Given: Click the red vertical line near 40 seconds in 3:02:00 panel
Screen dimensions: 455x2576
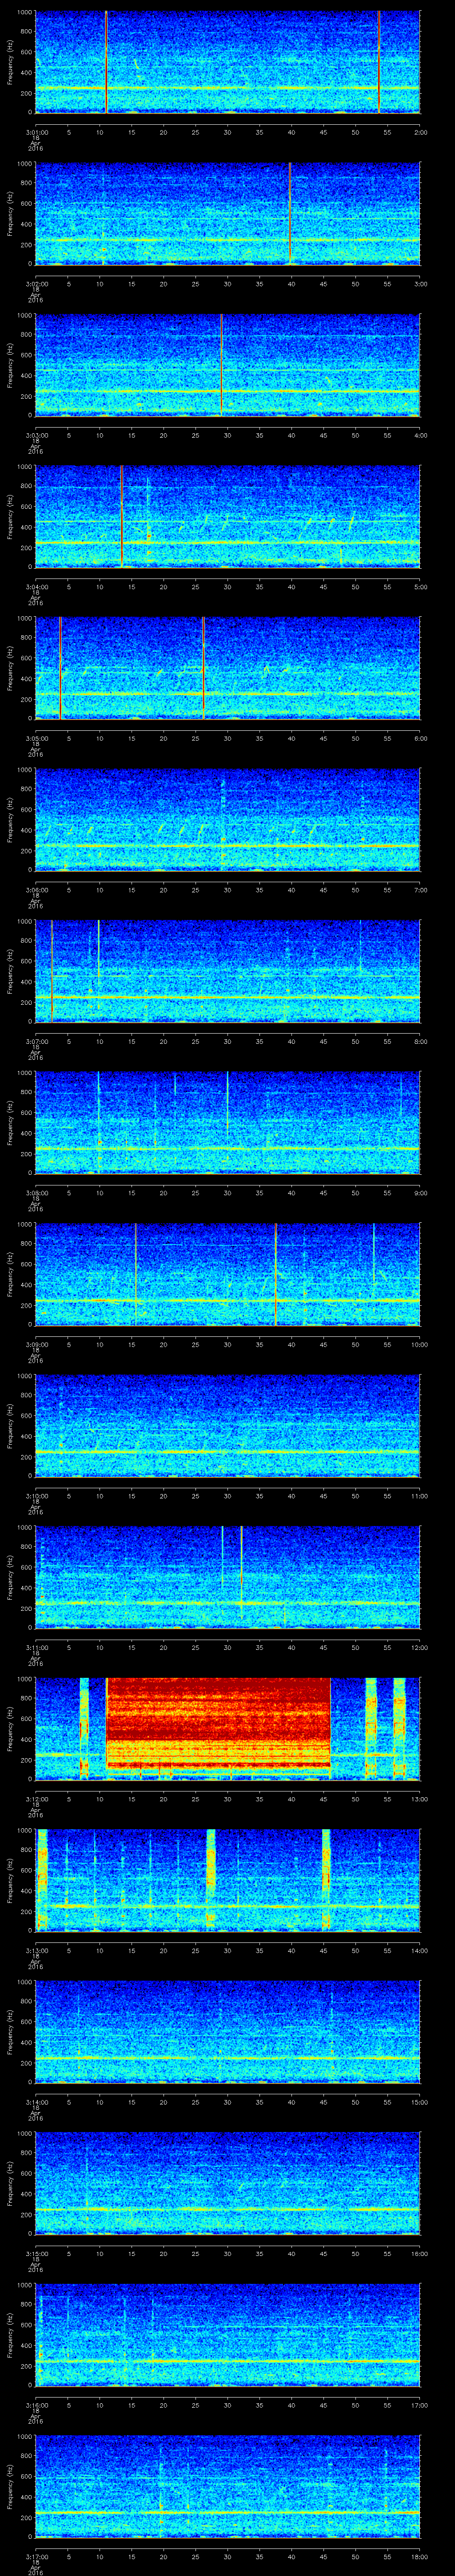Looking at the screenshot, I should tap(290, 213).
